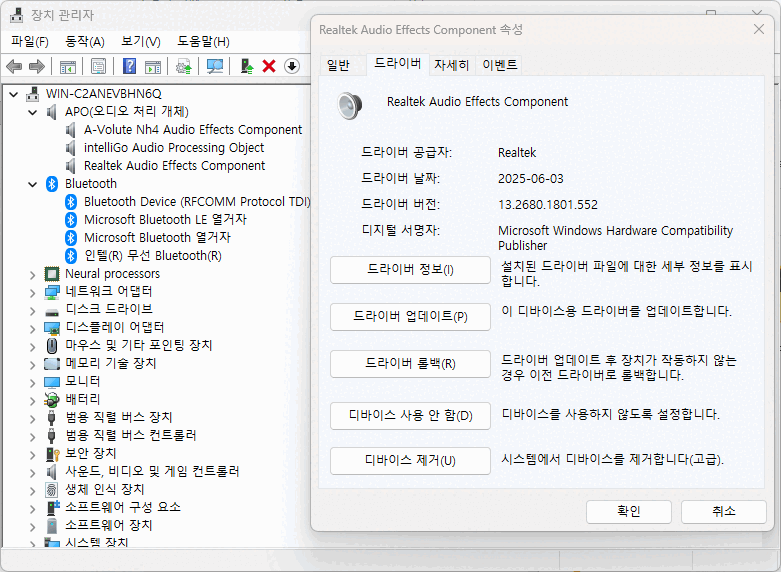Click the speaker icon for A-Volute Nh4 component
The width and height of the screenshot is (781, 572).
[71, 130]
